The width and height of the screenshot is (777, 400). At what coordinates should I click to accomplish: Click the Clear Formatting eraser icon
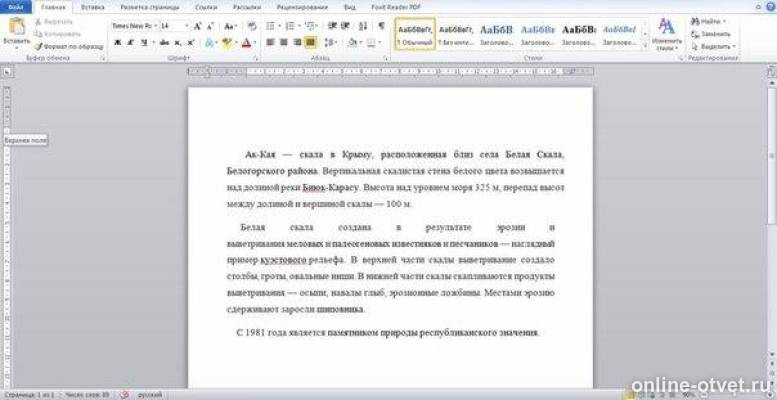pos(252,26)
